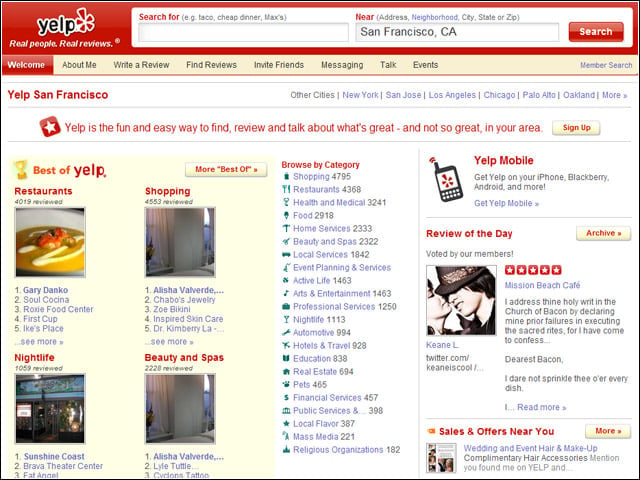Click the red star badge icon

point(50,127)
